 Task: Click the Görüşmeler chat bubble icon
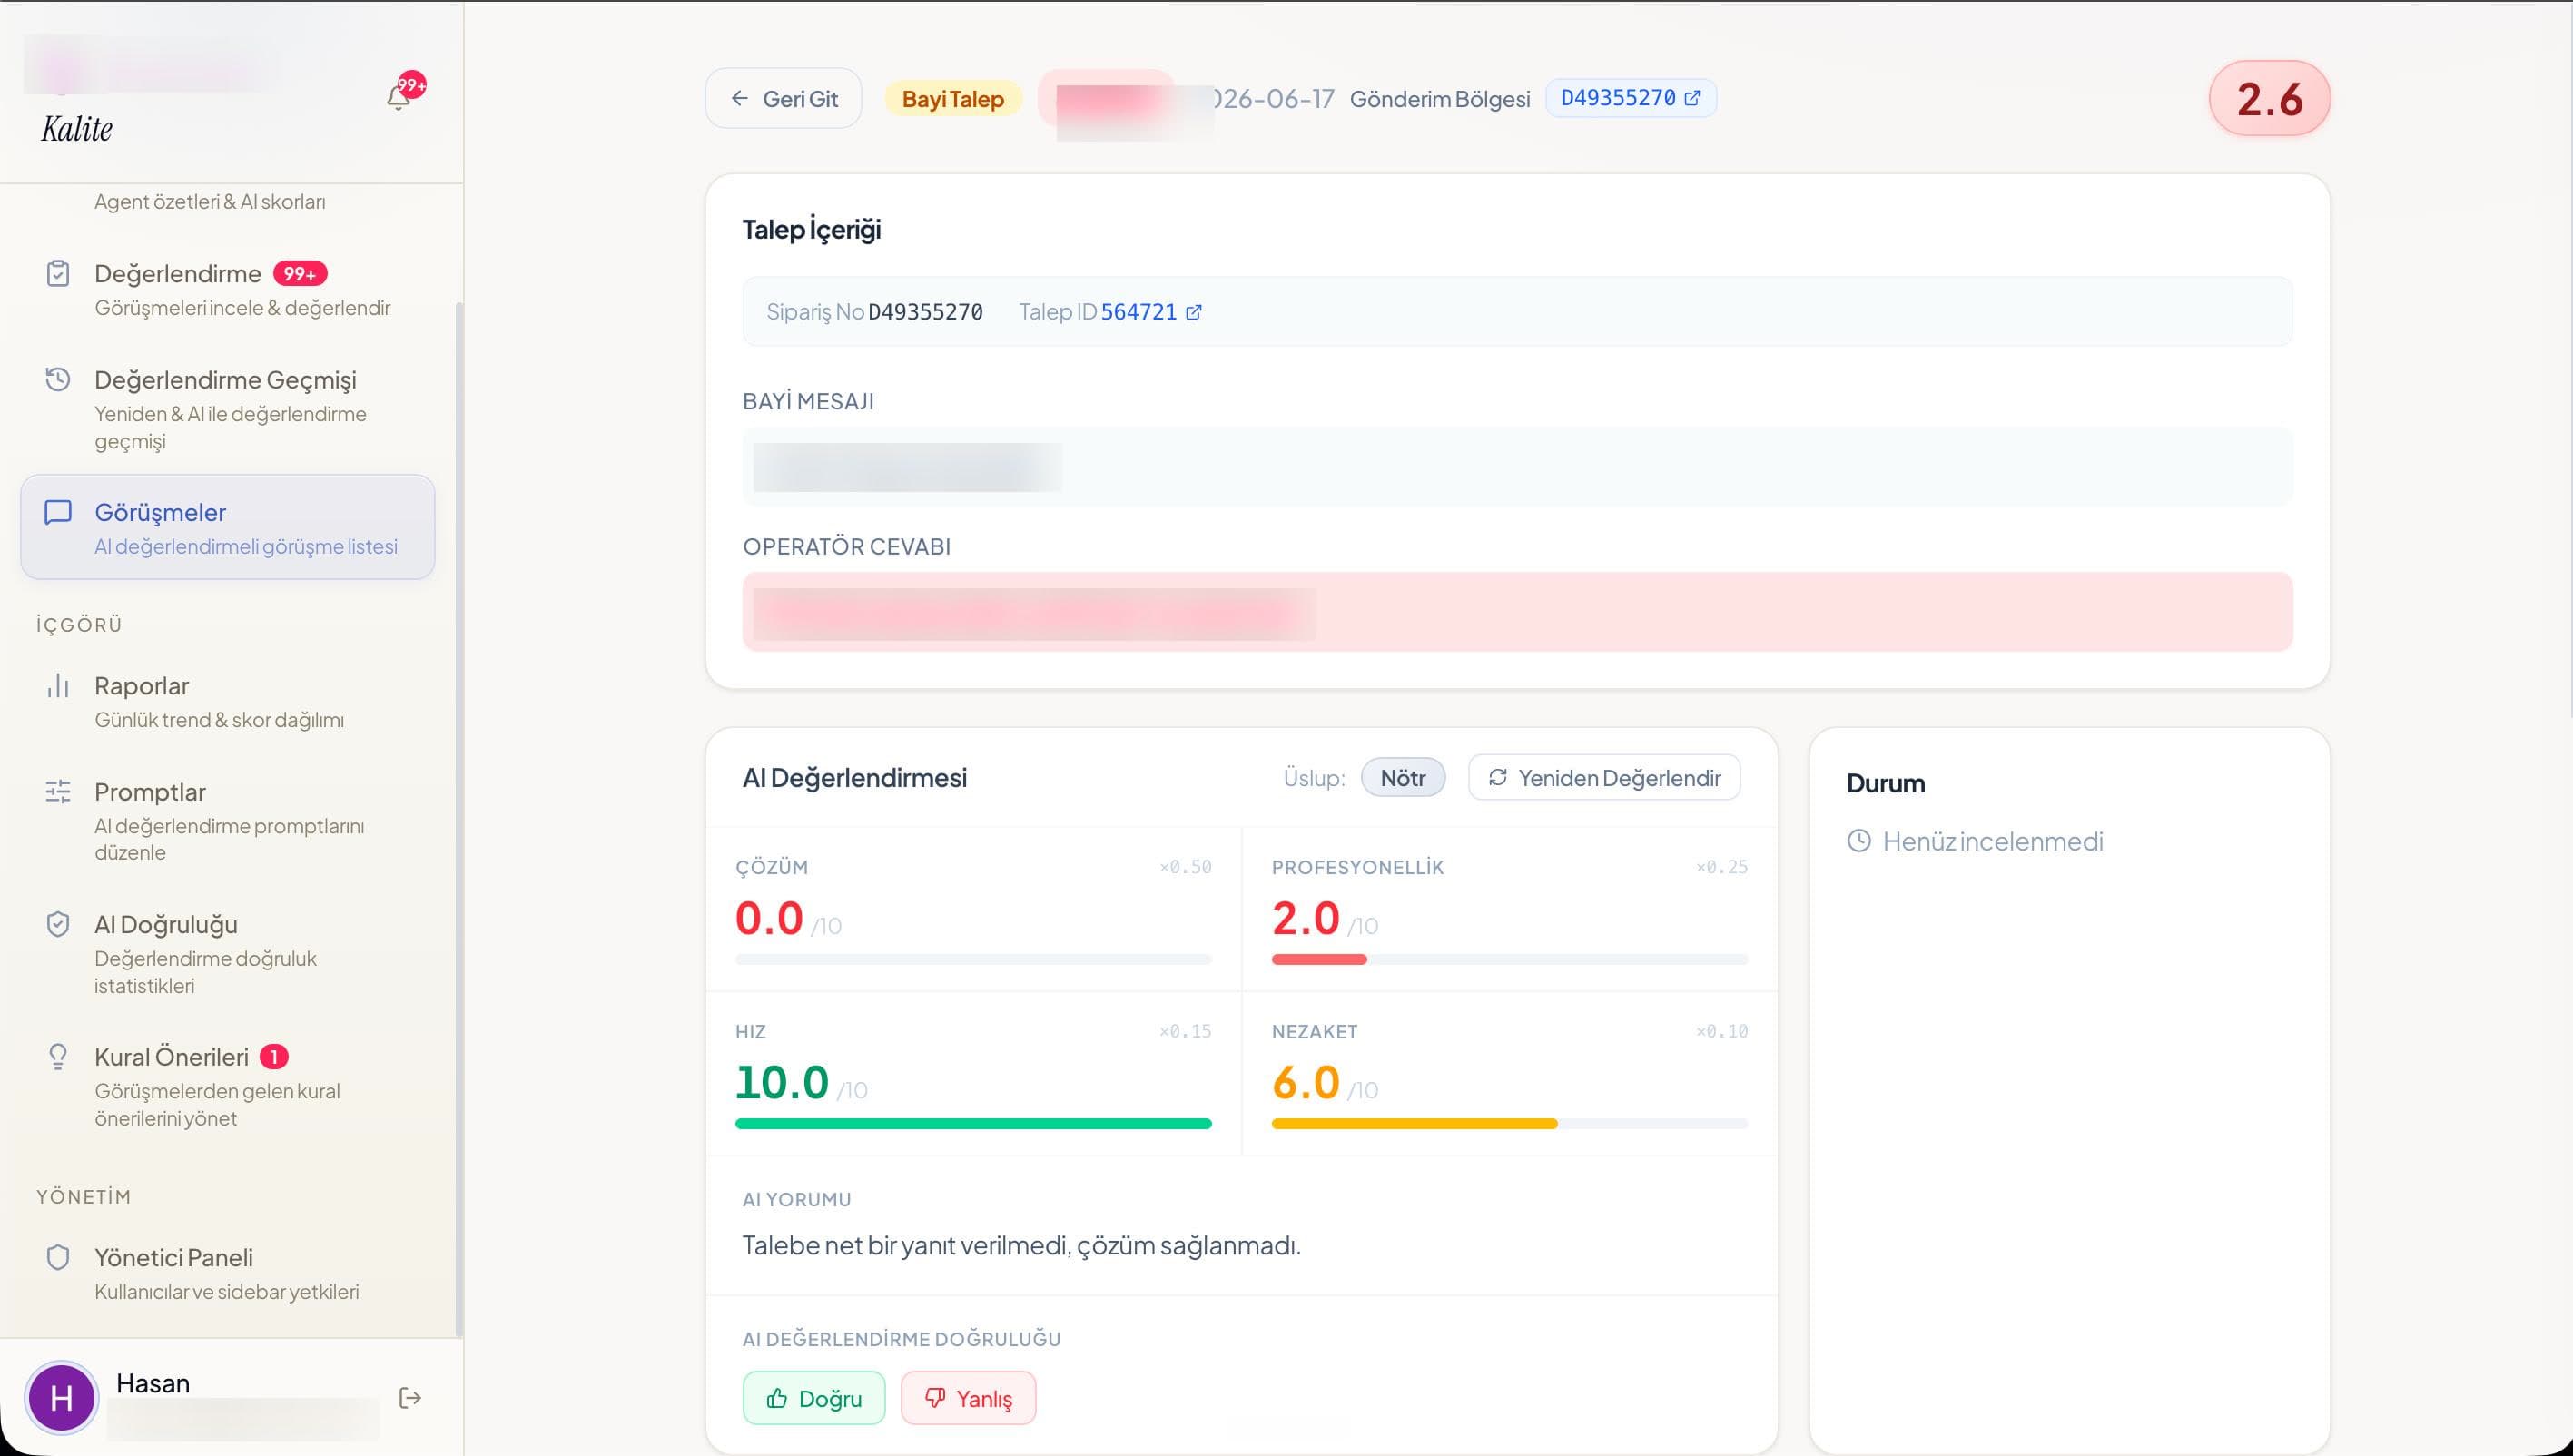click(x=58, y=512)
